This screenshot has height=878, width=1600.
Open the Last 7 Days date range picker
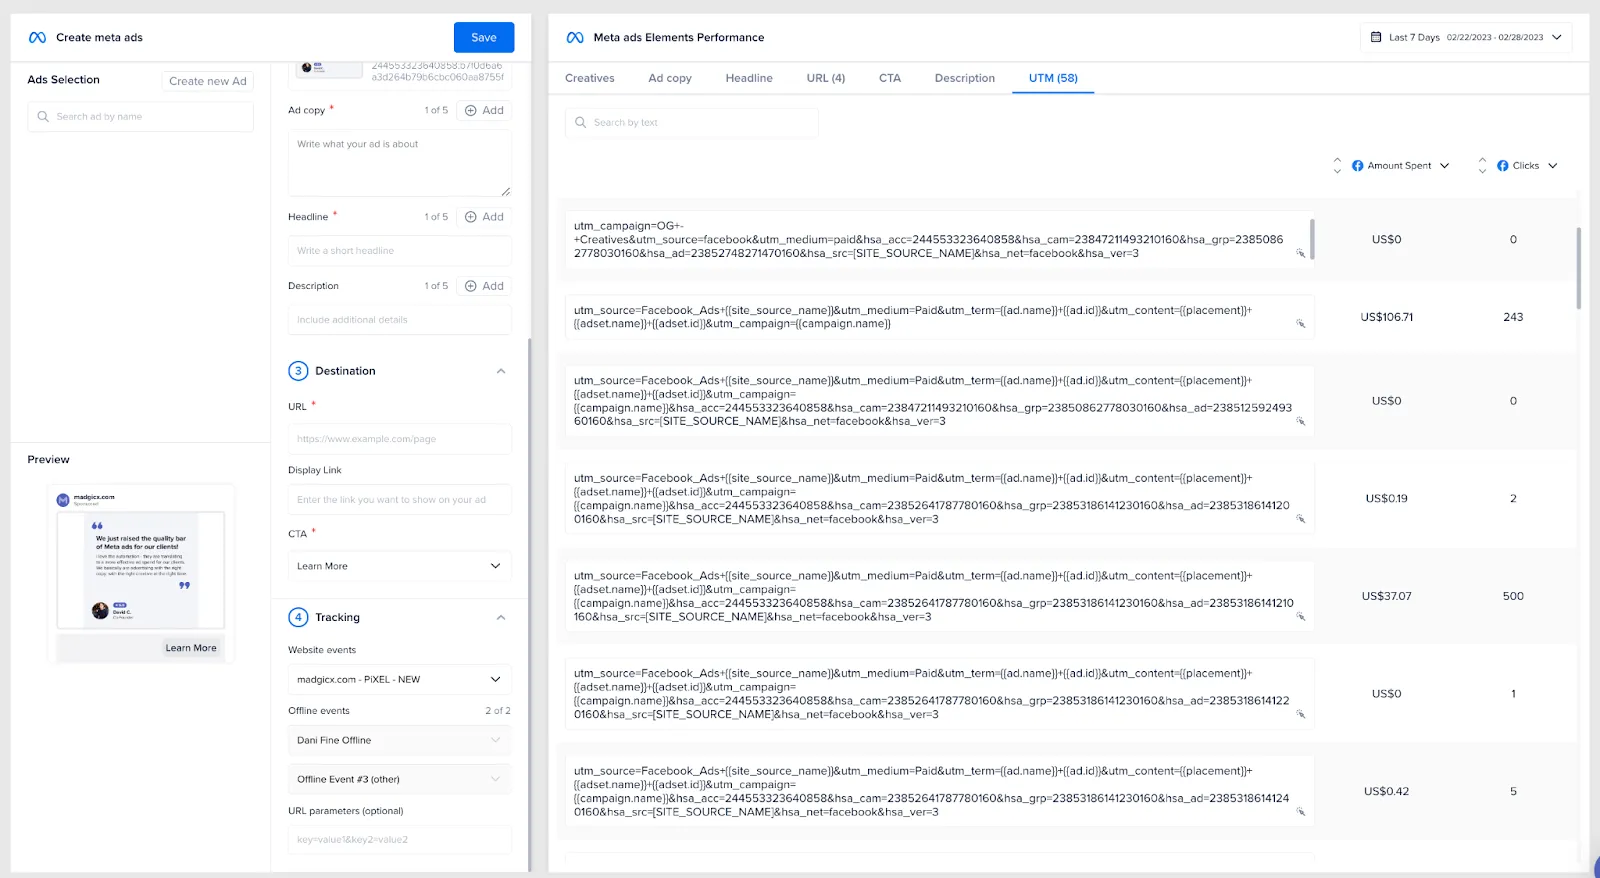(1466, 38)
